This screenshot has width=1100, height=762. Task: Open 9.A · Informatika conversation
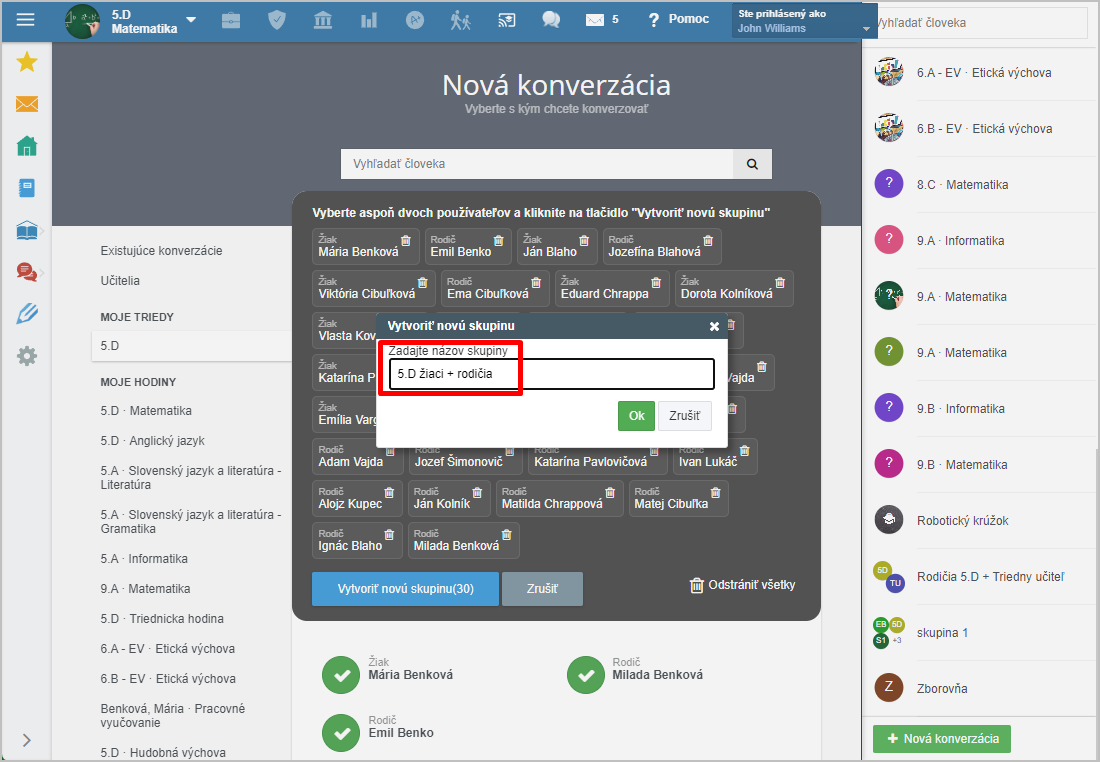[979, 241]
